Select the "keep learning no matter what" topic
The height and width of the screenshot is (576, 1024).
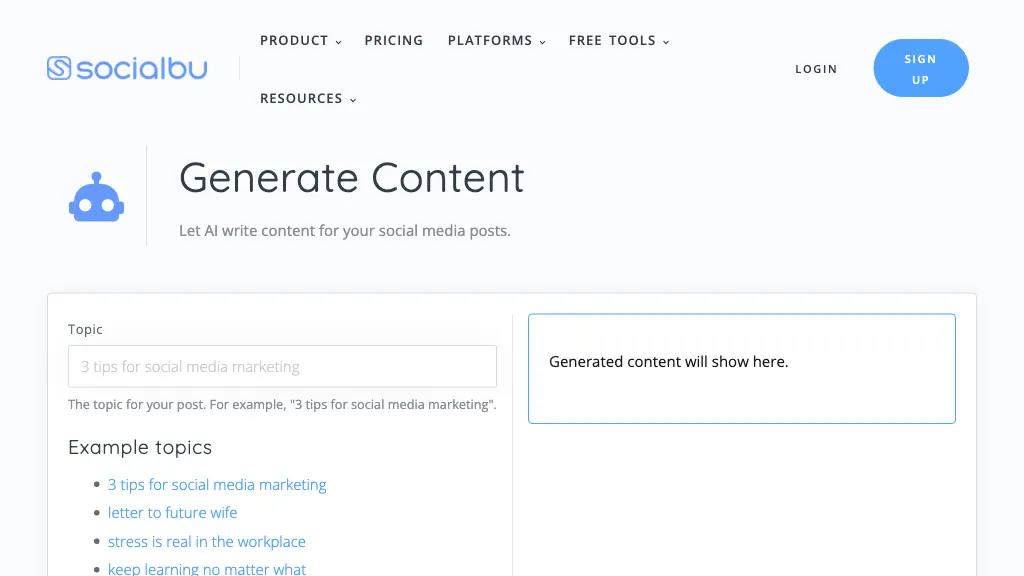point(207,569)
